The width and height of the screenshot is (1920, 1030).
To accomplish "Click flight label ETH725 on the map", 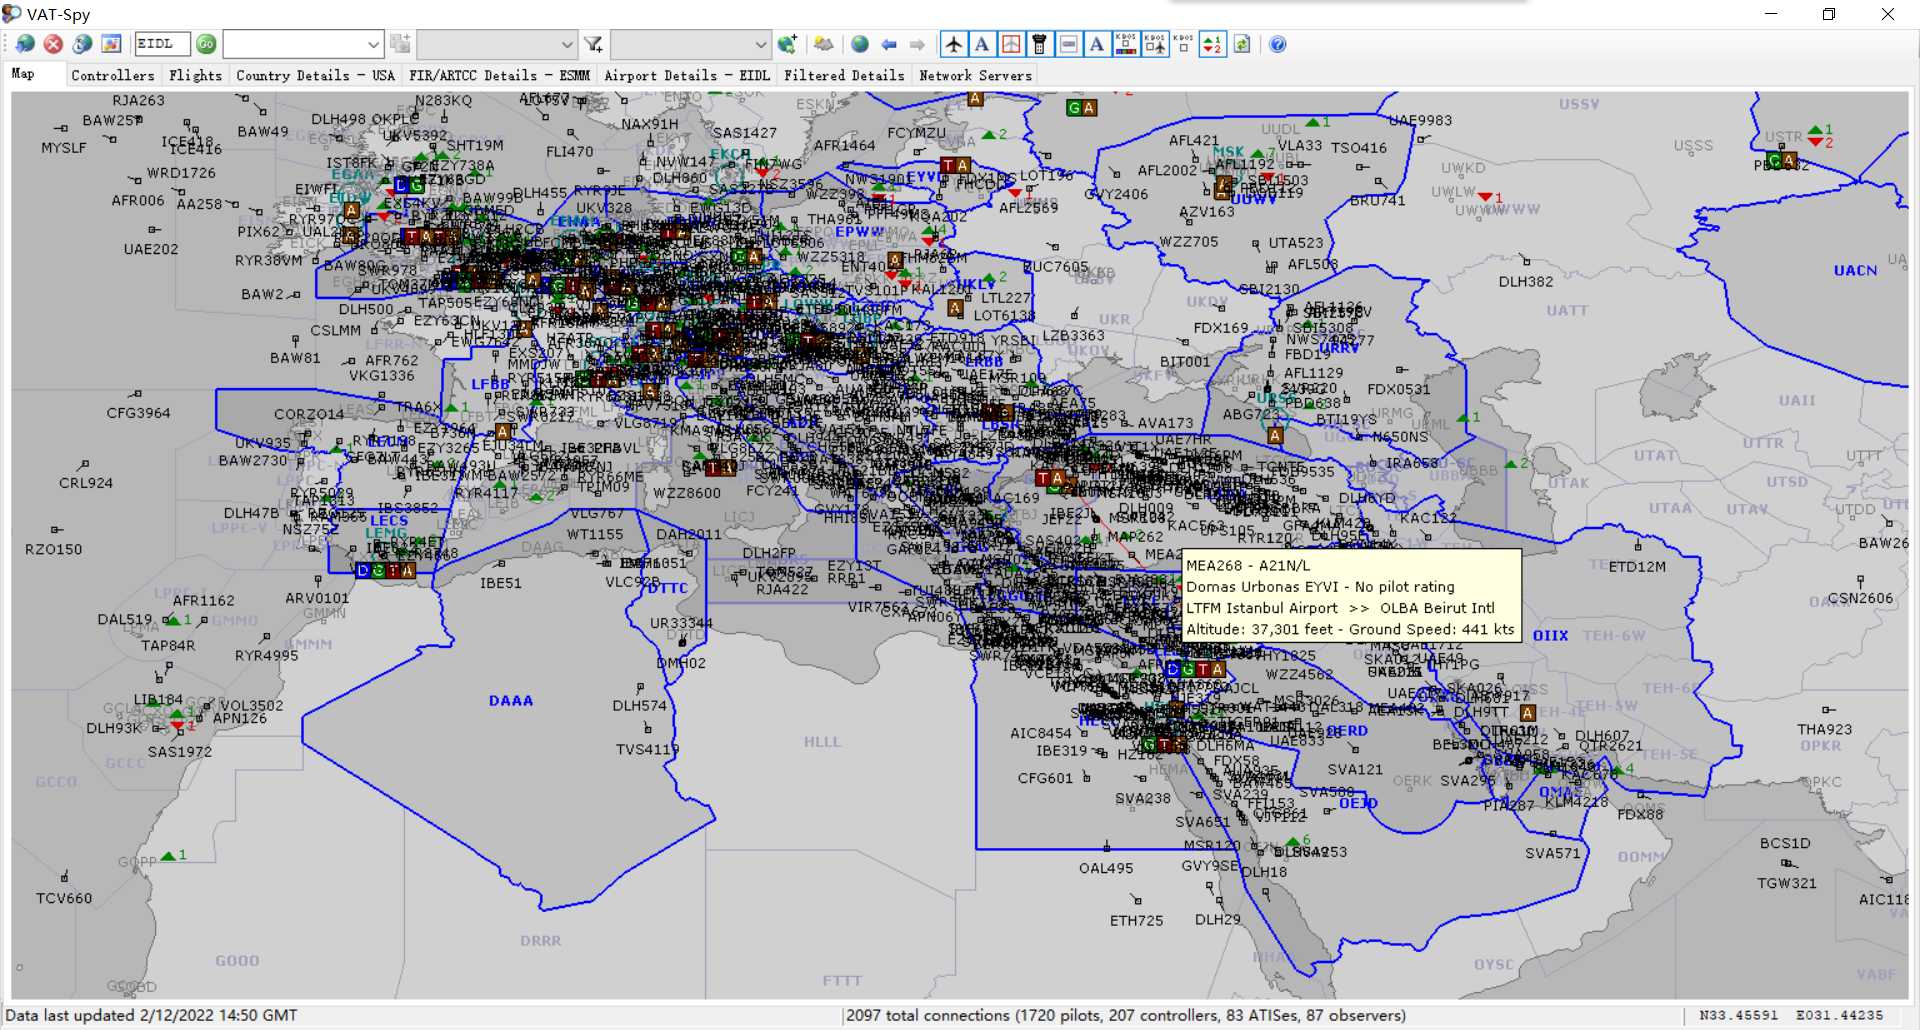I will click(x=1136, y=921).
